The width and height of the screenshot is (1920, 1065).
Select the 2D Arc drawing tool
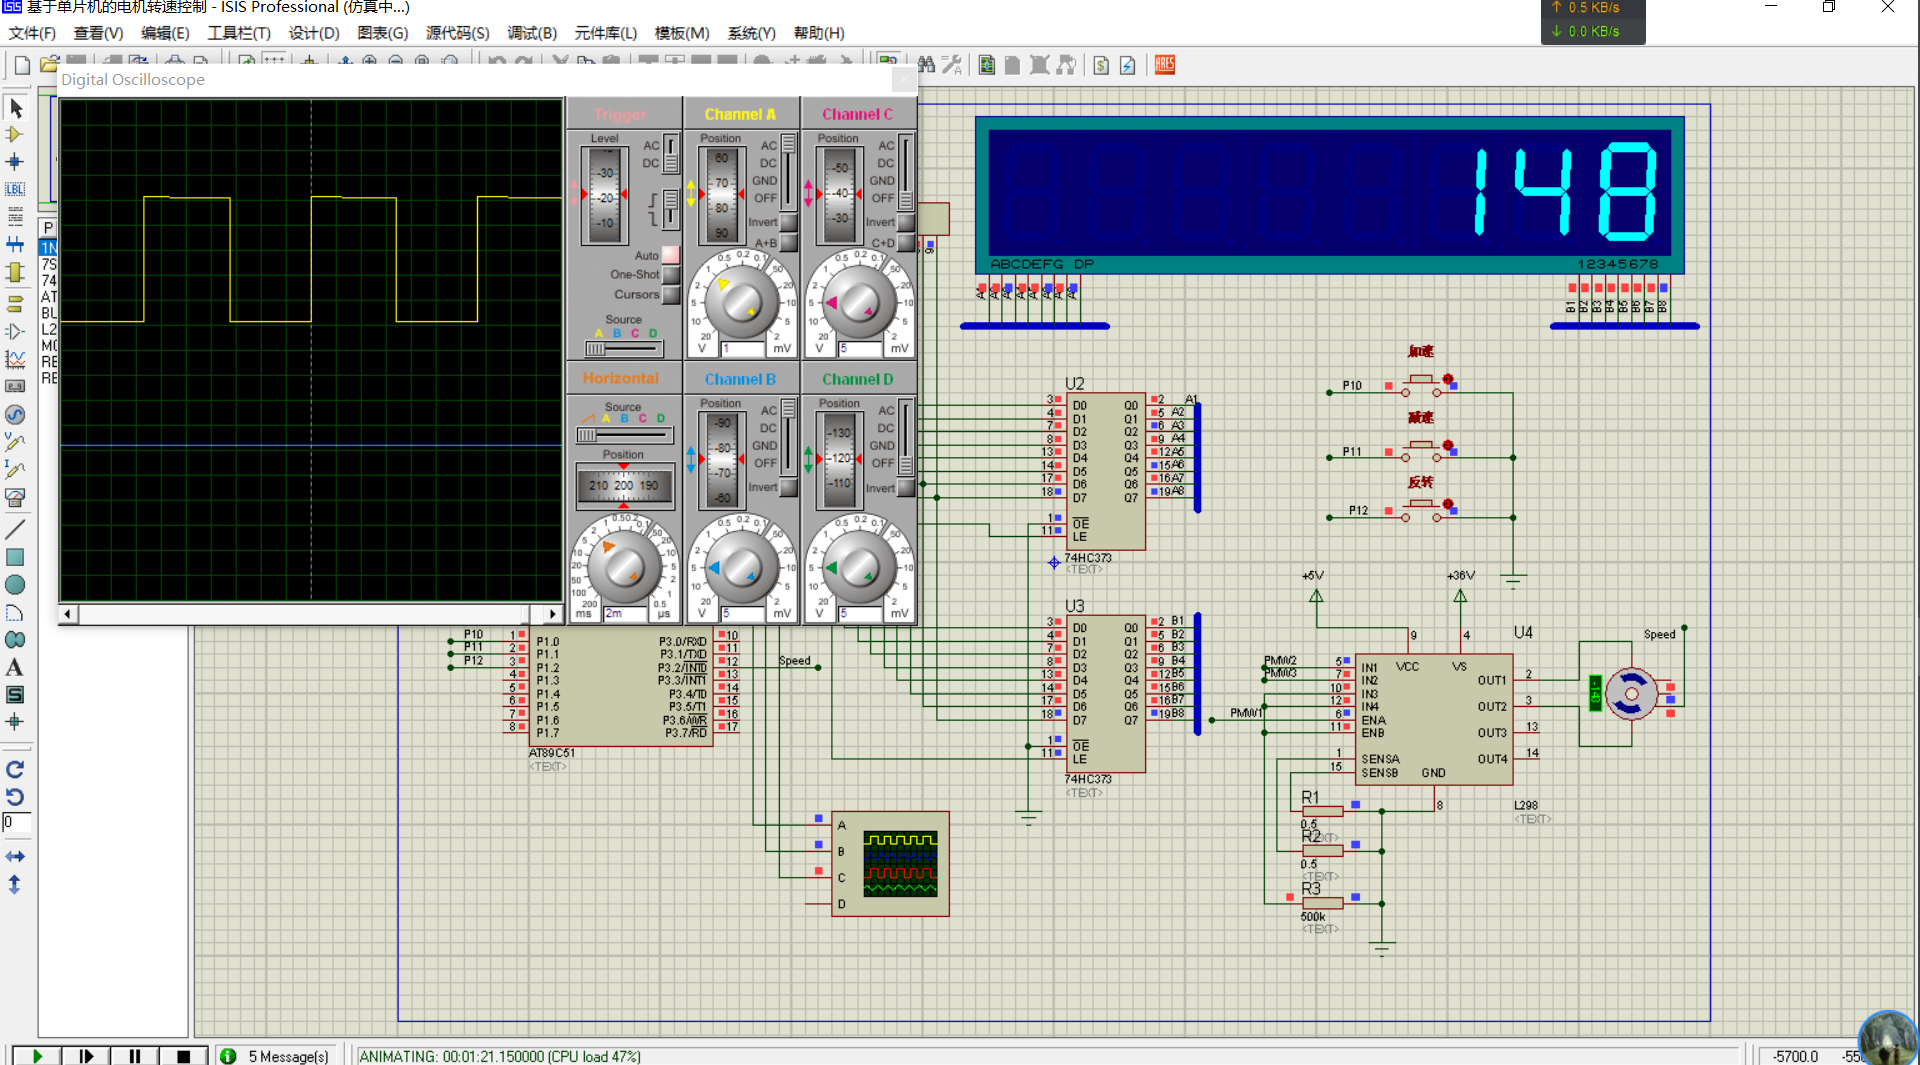(15, 612)
